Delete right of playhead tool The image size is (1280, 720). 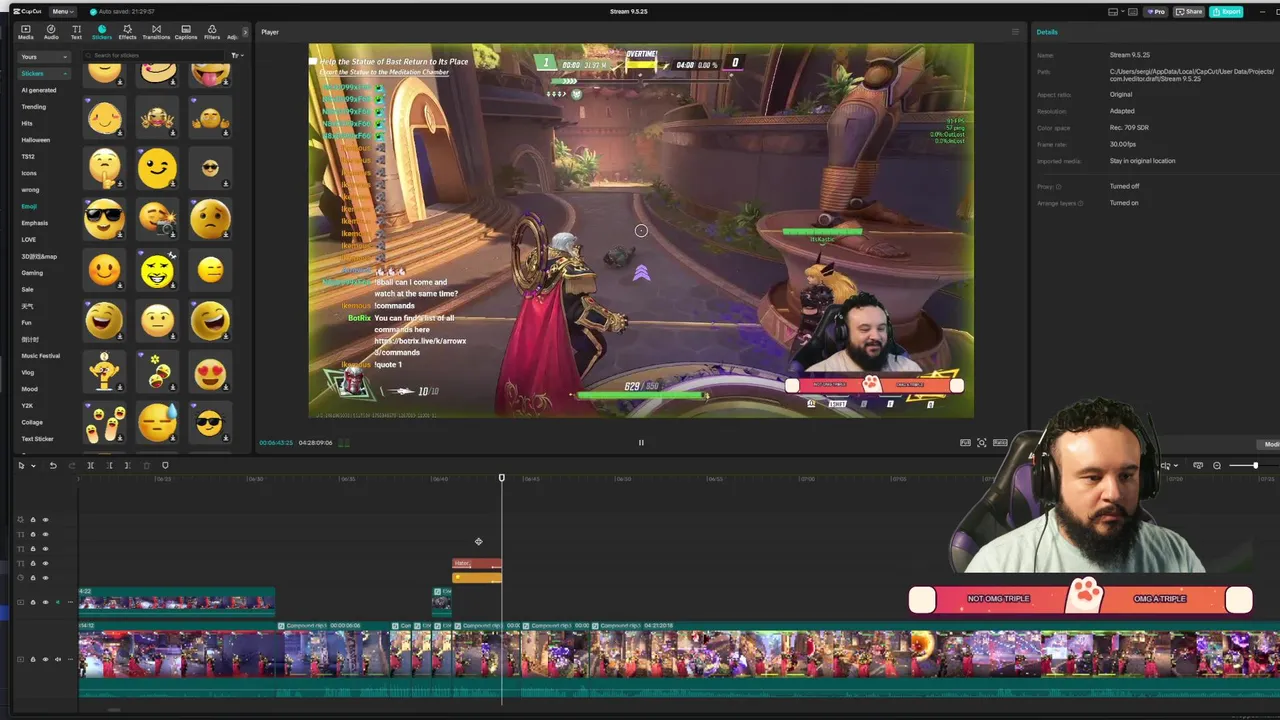click(x=128, y=466)
